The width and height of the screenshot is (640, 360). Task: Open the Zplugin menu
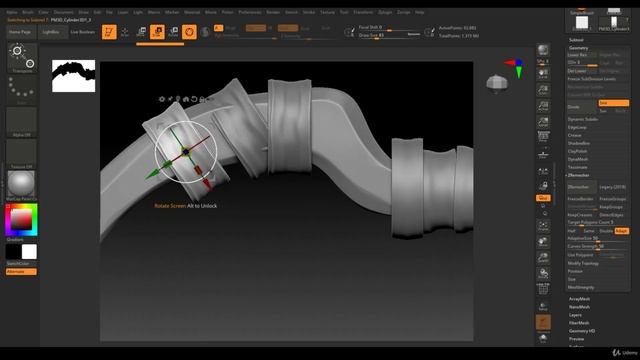[x=385, y=12]
